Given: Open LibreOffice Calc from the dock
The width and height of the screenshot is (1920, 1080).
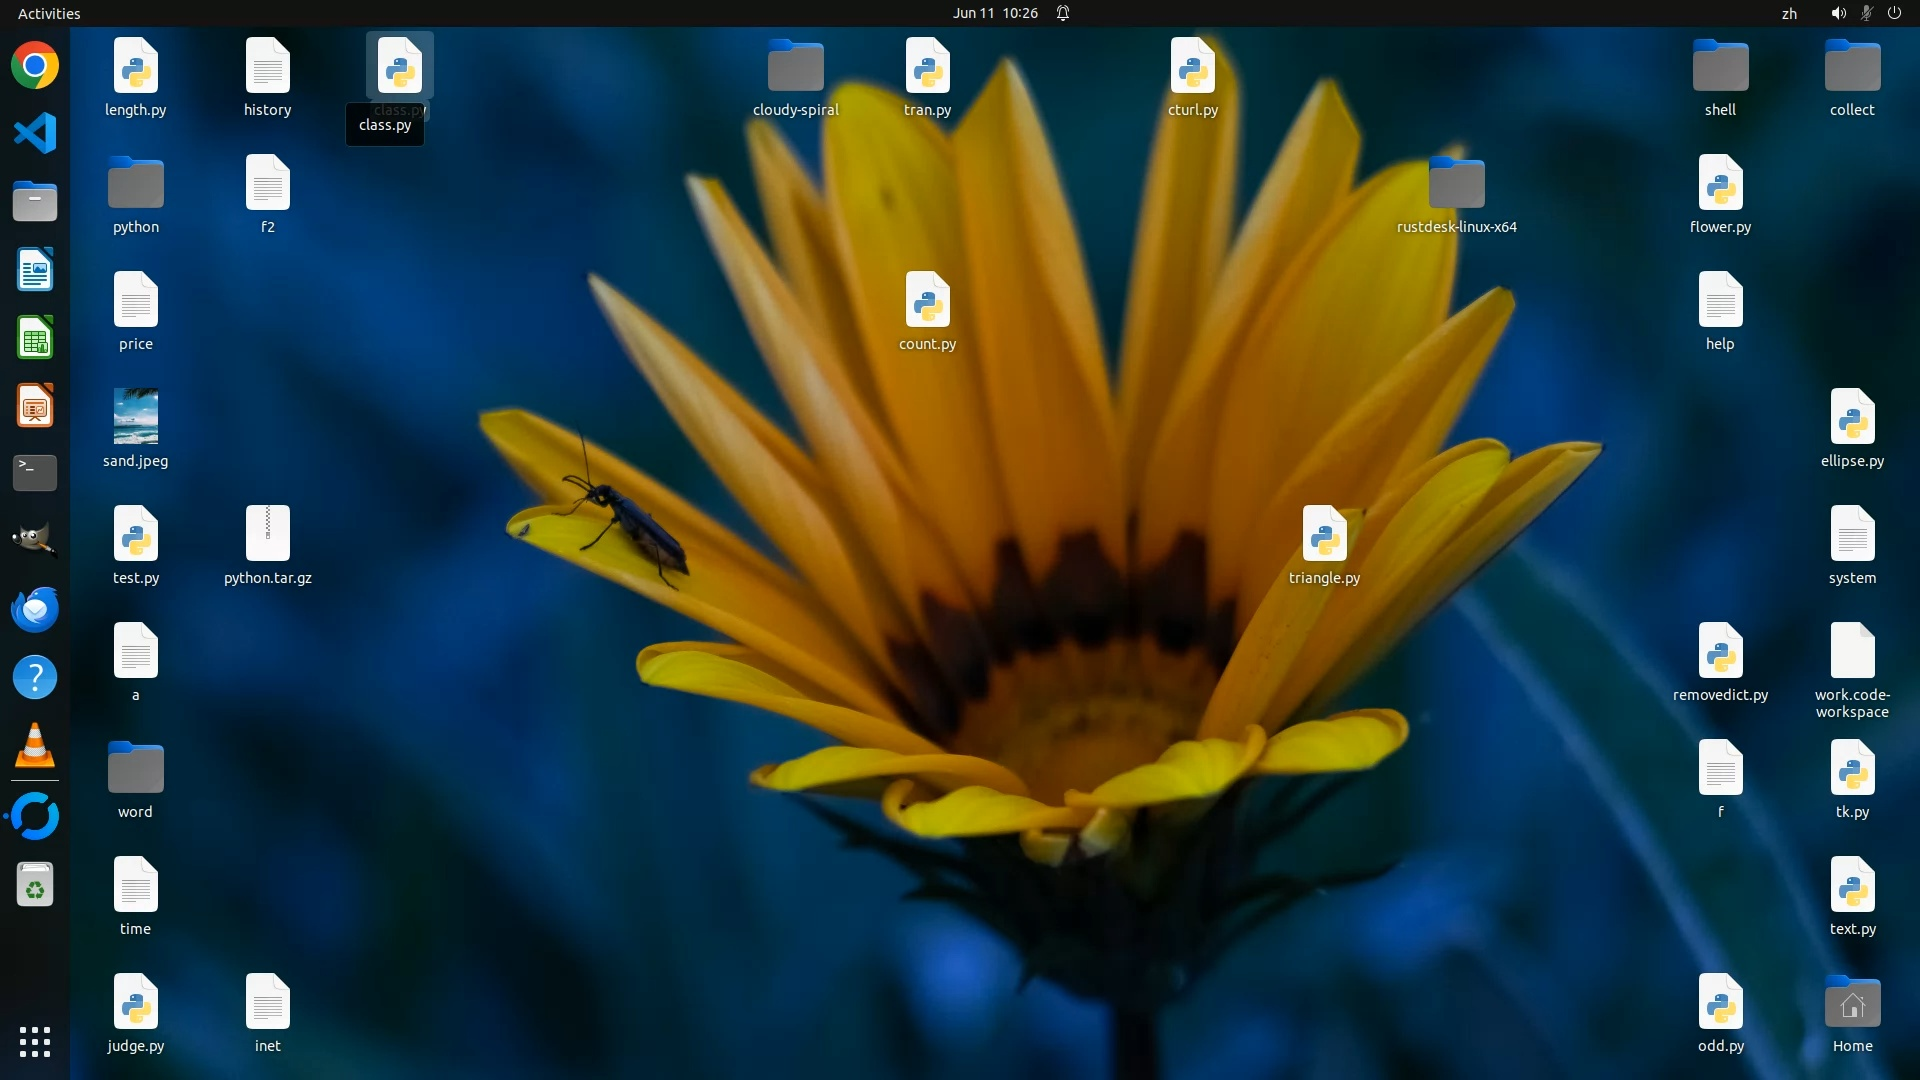Looking at the screenshot, I should pyautogui.click(x=35, y=337).
